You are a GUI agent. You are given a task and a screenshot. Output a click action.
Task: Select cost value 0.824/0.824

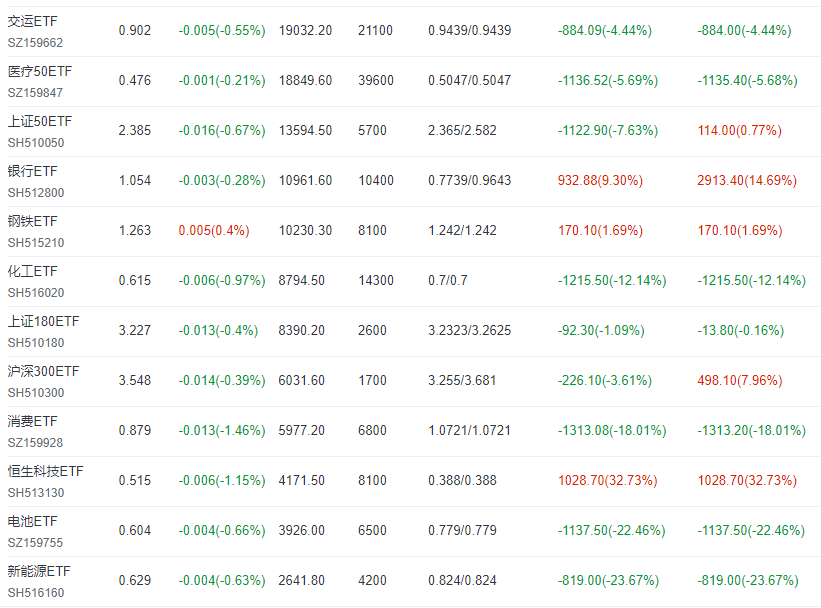(x=462, y=580)
